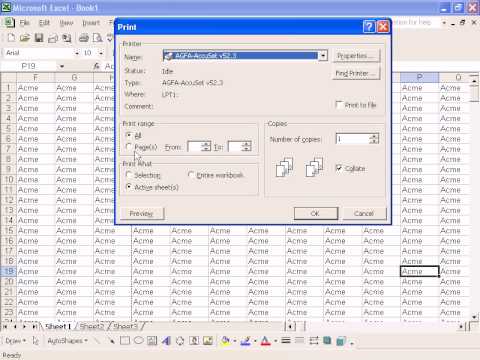Apply the Fill Color paint bucket
This screenshot has width=480, height=360.
(x=226, y=341)
